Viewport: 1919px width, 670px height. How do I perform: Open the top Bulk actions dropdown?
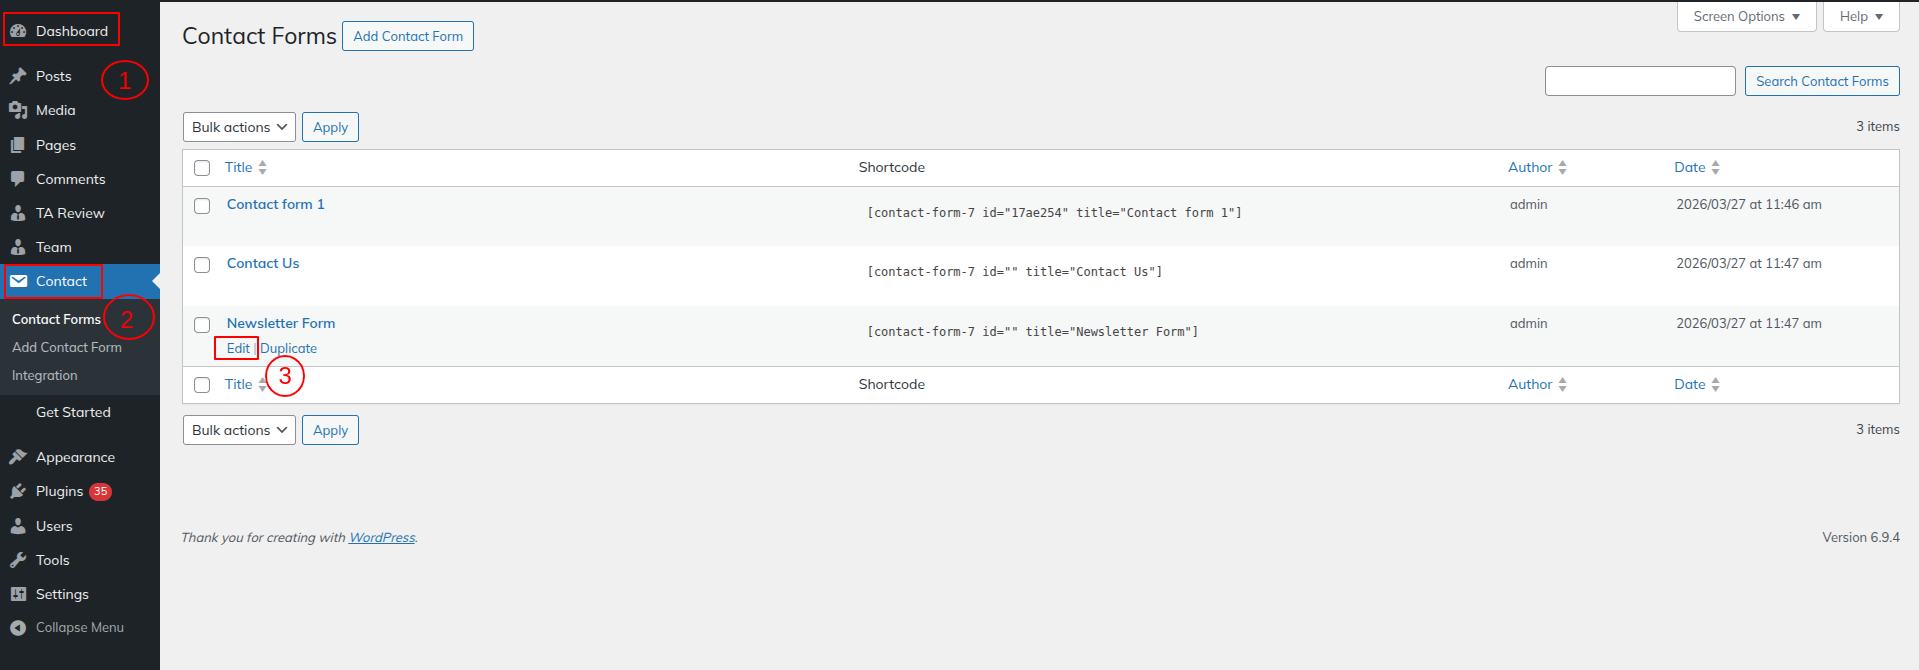pyautogui.click(x=239, y=127)
